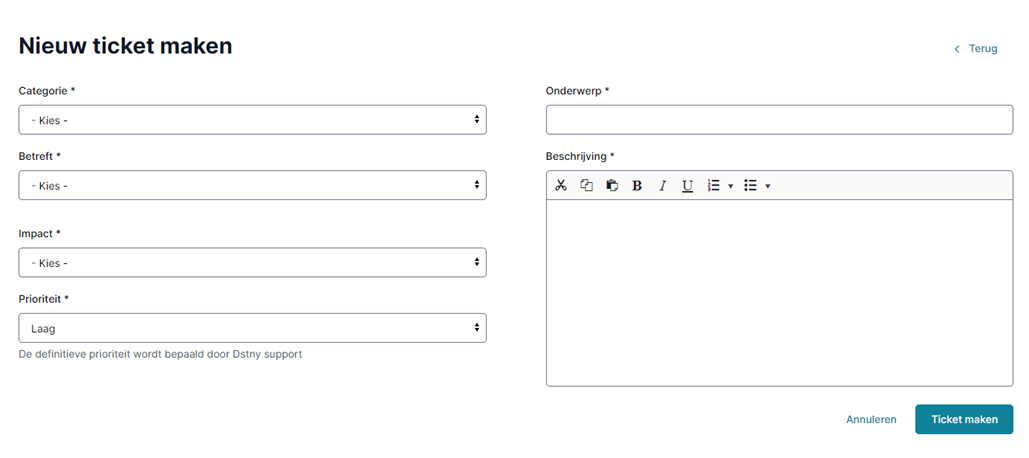Open the Prioriteit dropdown showing Laag
The image size is (1029, 458).
coord(253,328)
